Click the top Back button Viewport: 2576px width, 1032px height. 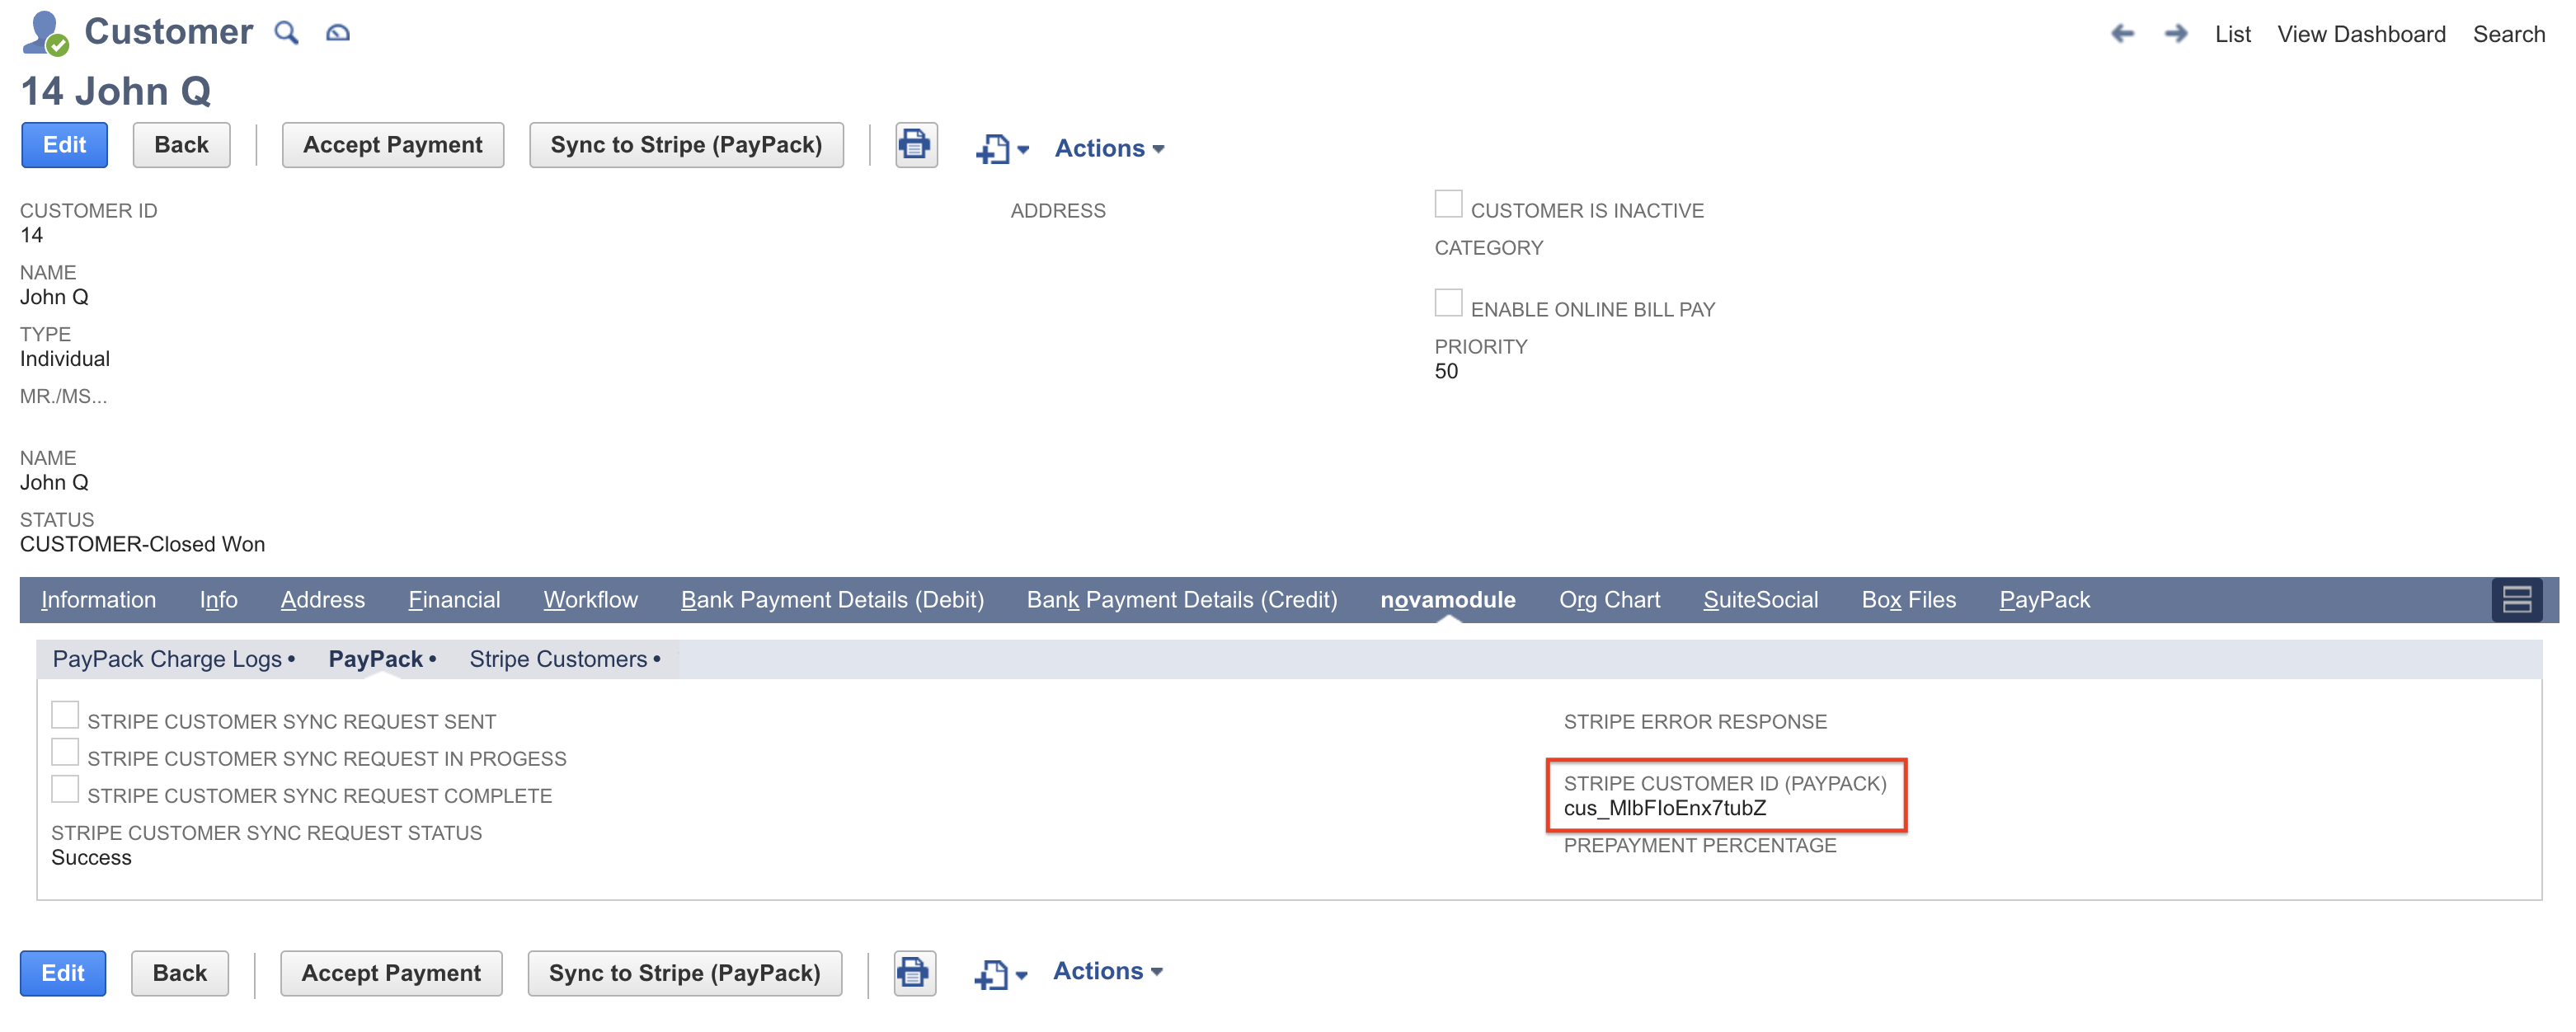181,145
